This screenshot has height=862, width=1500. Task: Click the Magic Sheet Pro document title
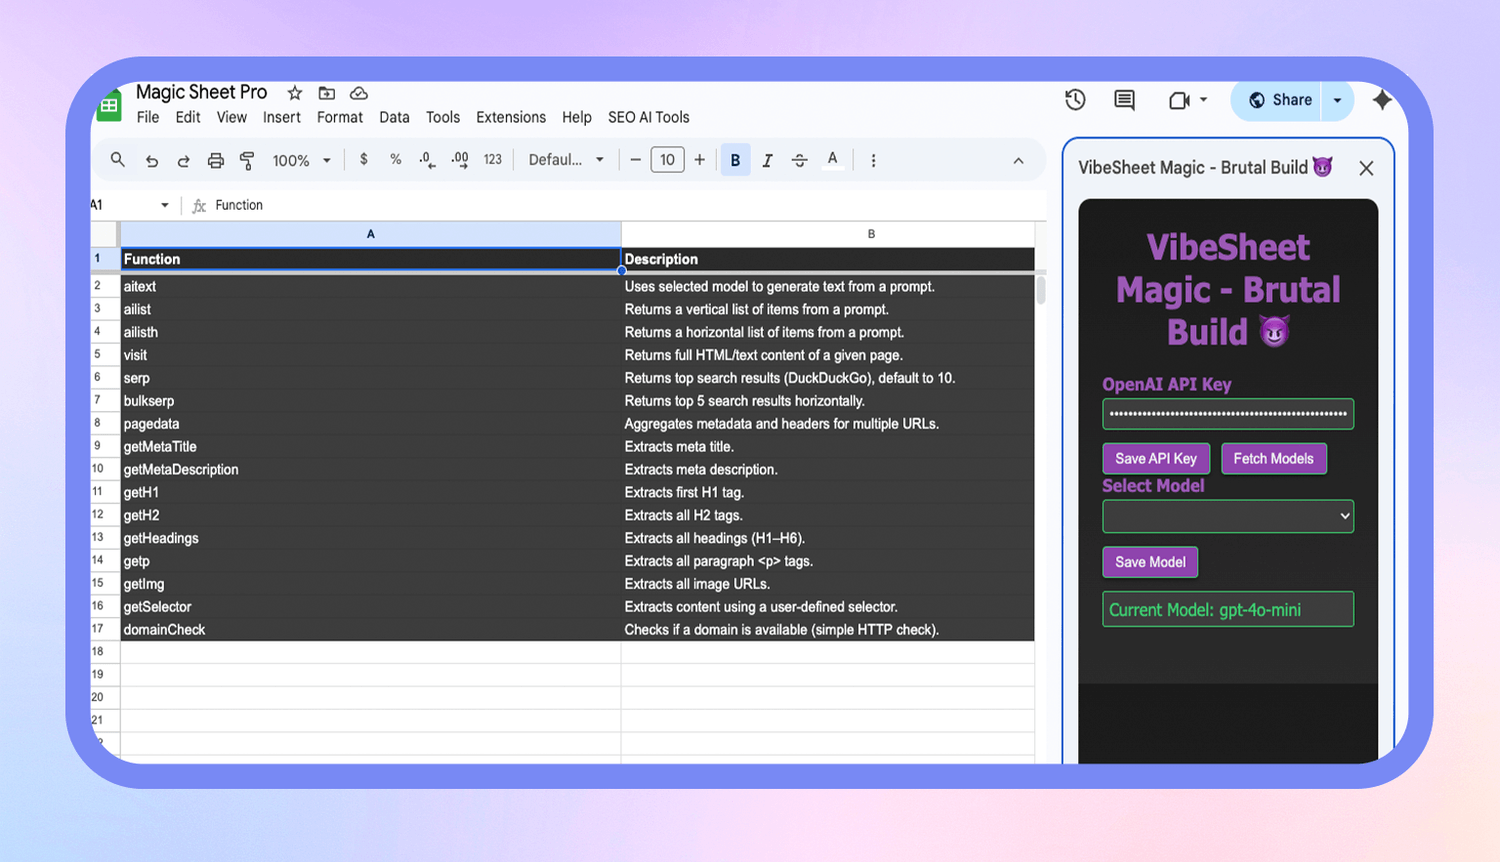coord(201,92)
